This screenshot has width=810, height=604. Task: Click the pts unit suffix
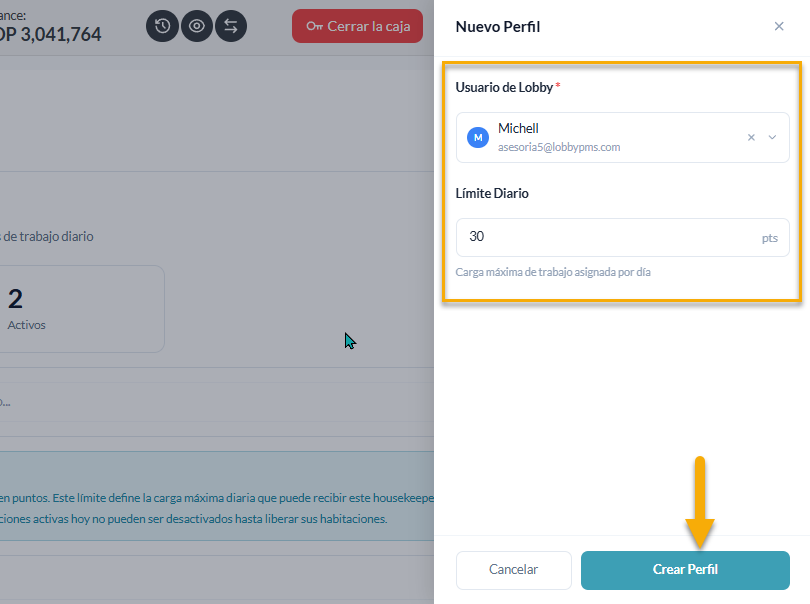point(769,238)
